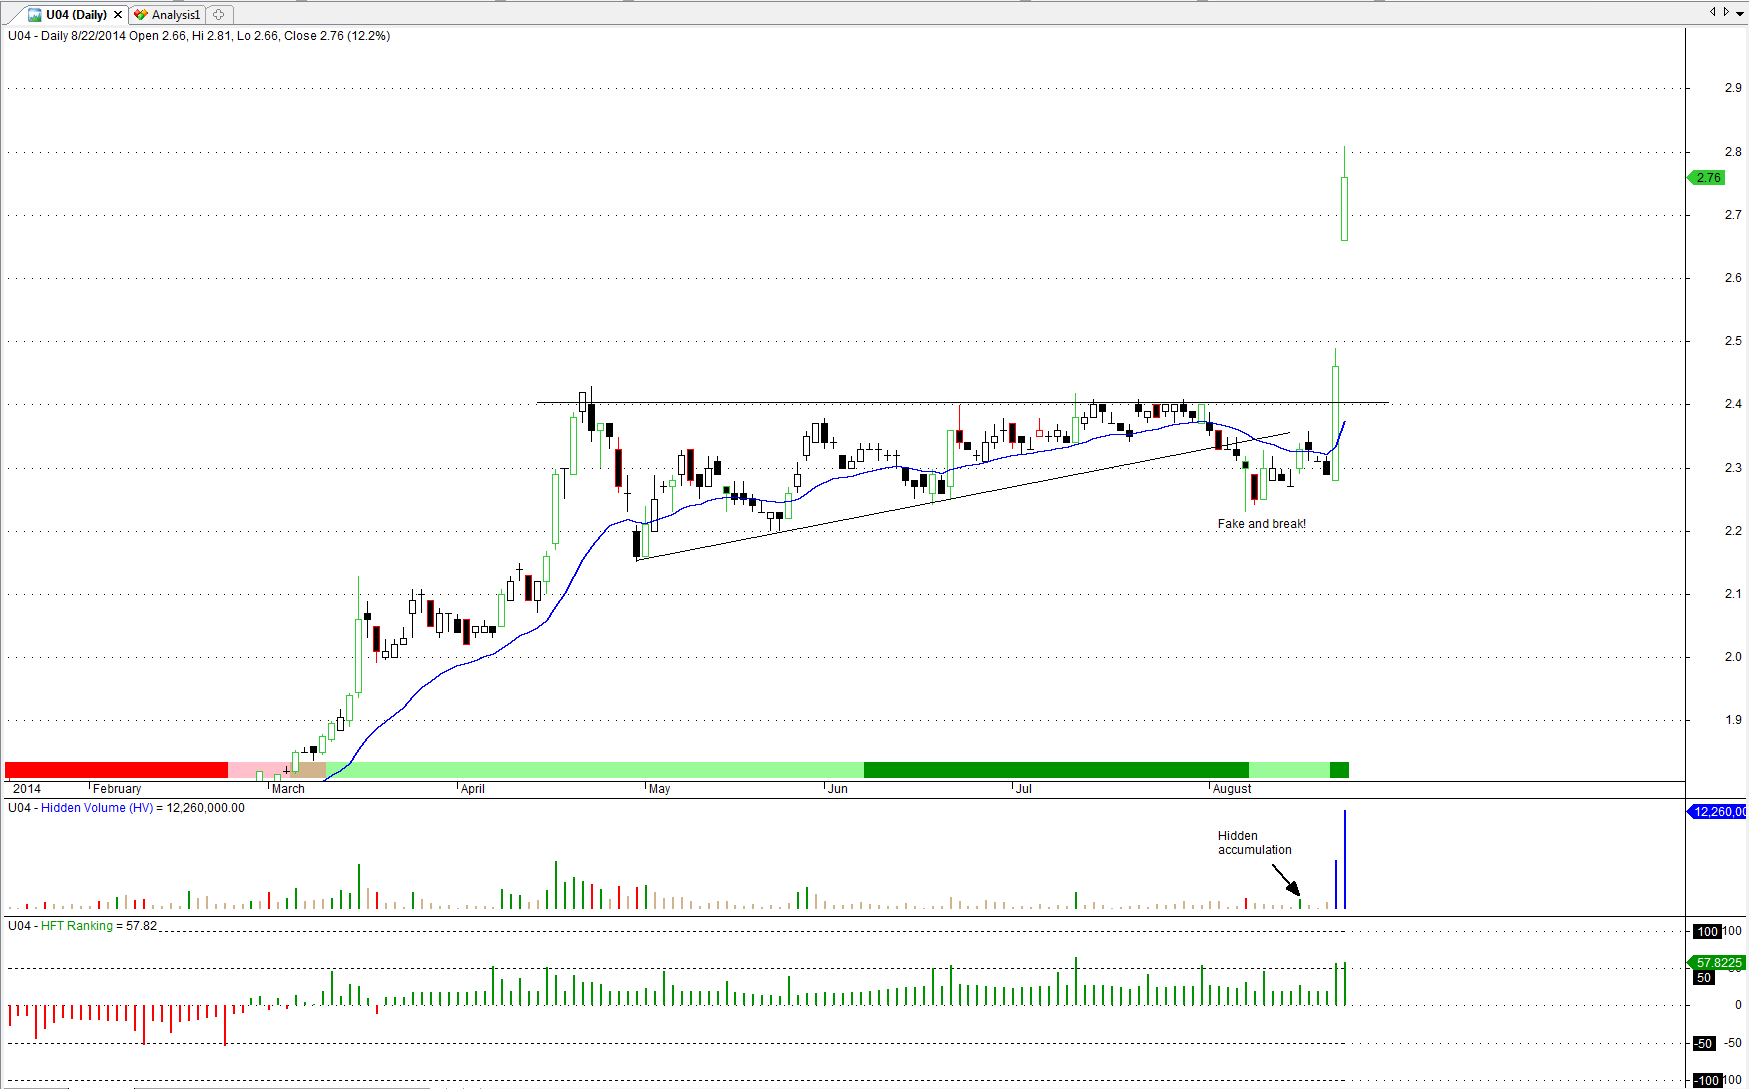Viewport: 1749px width, 1089px height.
Task: Open the Analysis1 tab
Action: click(x=175, y=15)
